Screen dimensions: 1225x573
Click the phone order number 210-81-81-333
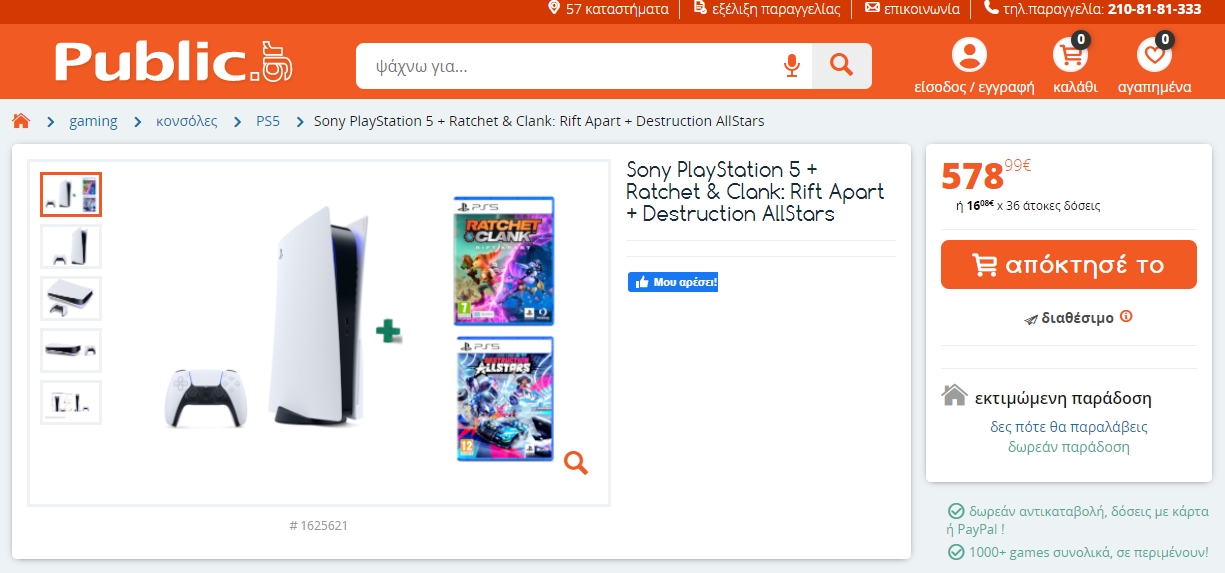point(1154,9)
